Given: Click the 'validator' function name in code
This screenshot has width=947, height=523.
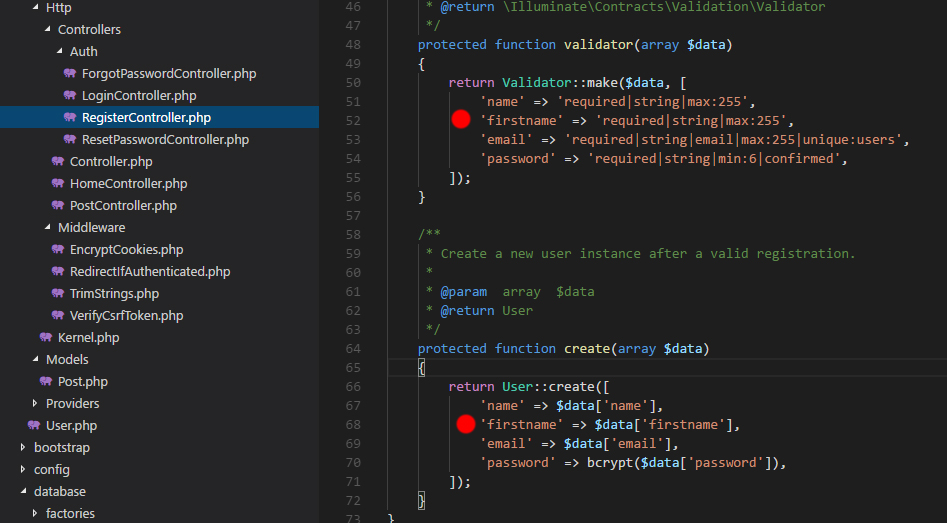Looking at the screenshot, I should click(599, 45).
